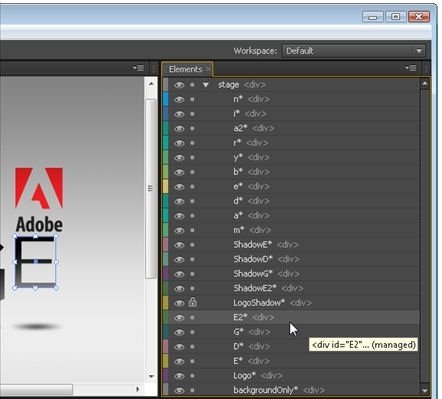
Task: Toggle lock dot for the G* element
Action: [192, 332]
